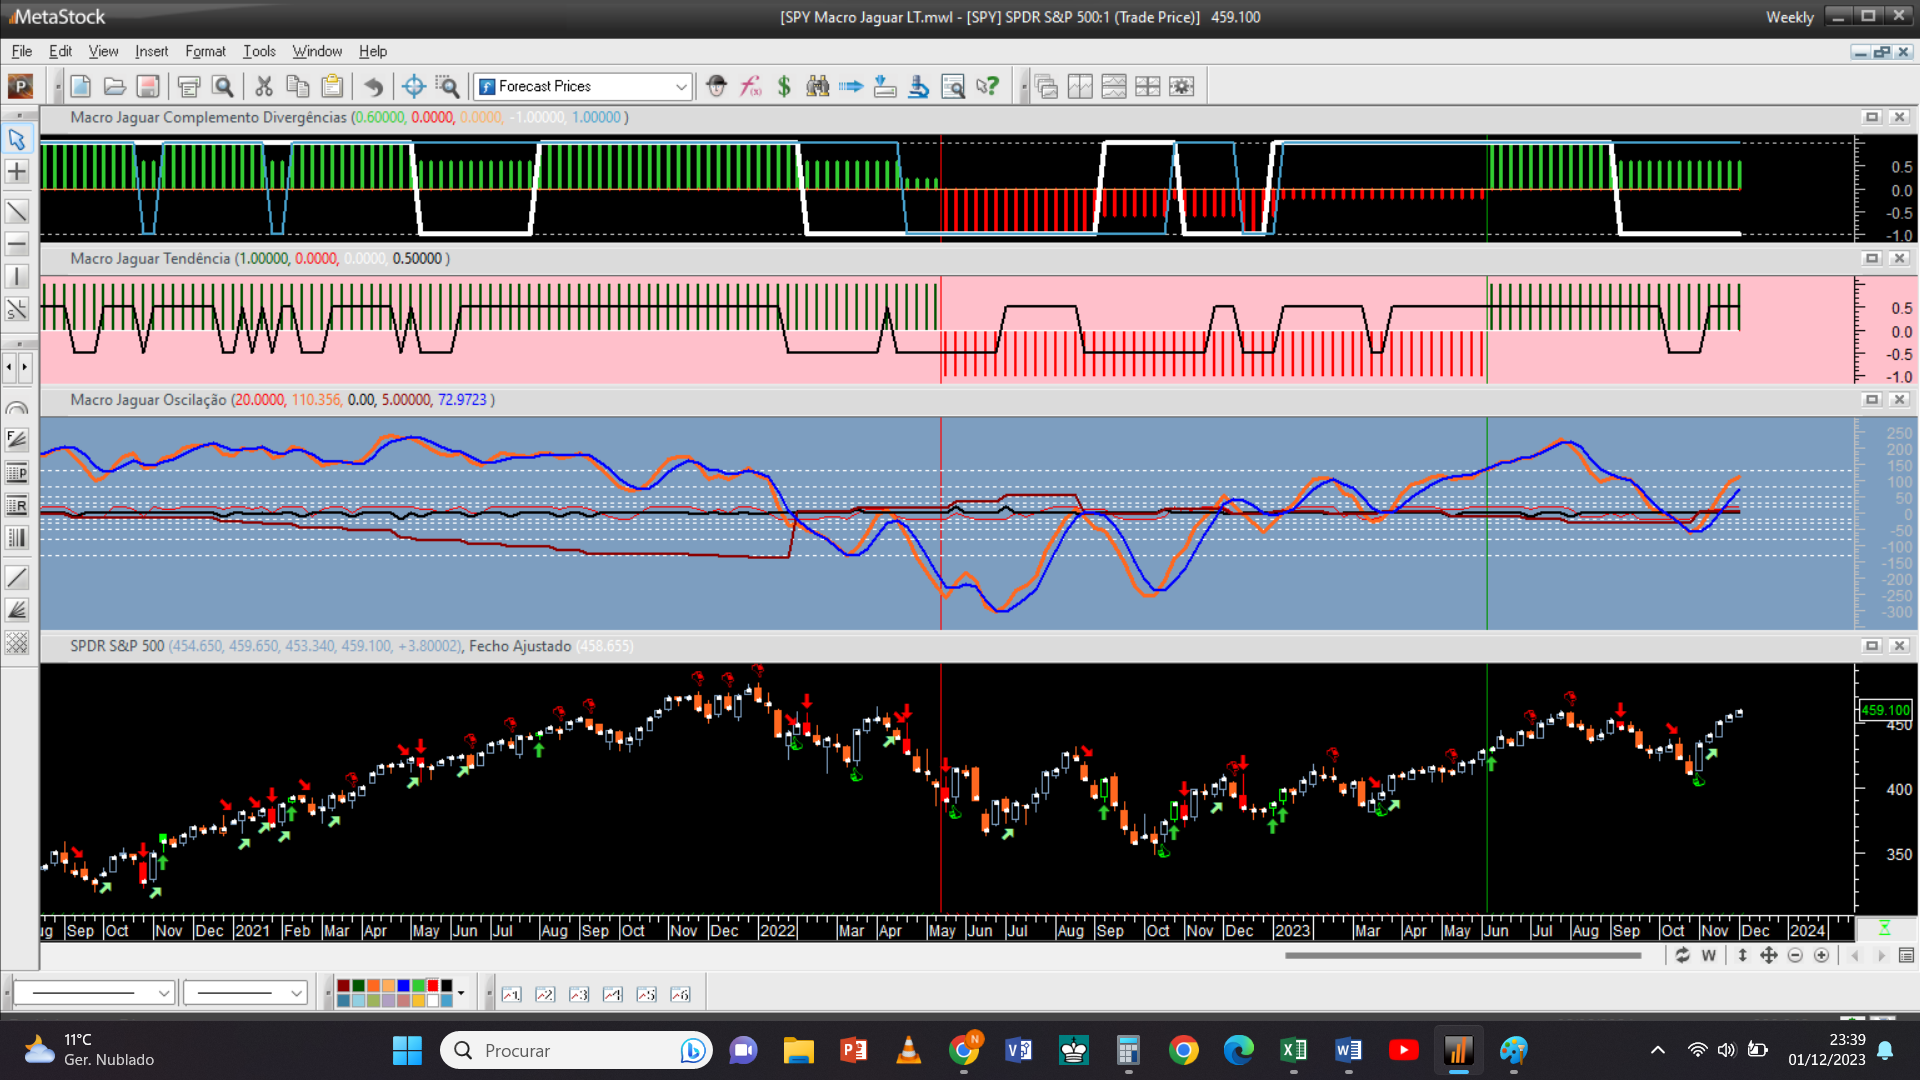The width and height of the screenshot is (1920, 1080).
Task: Click the green dollar sign icon
Action: point(784,87)
